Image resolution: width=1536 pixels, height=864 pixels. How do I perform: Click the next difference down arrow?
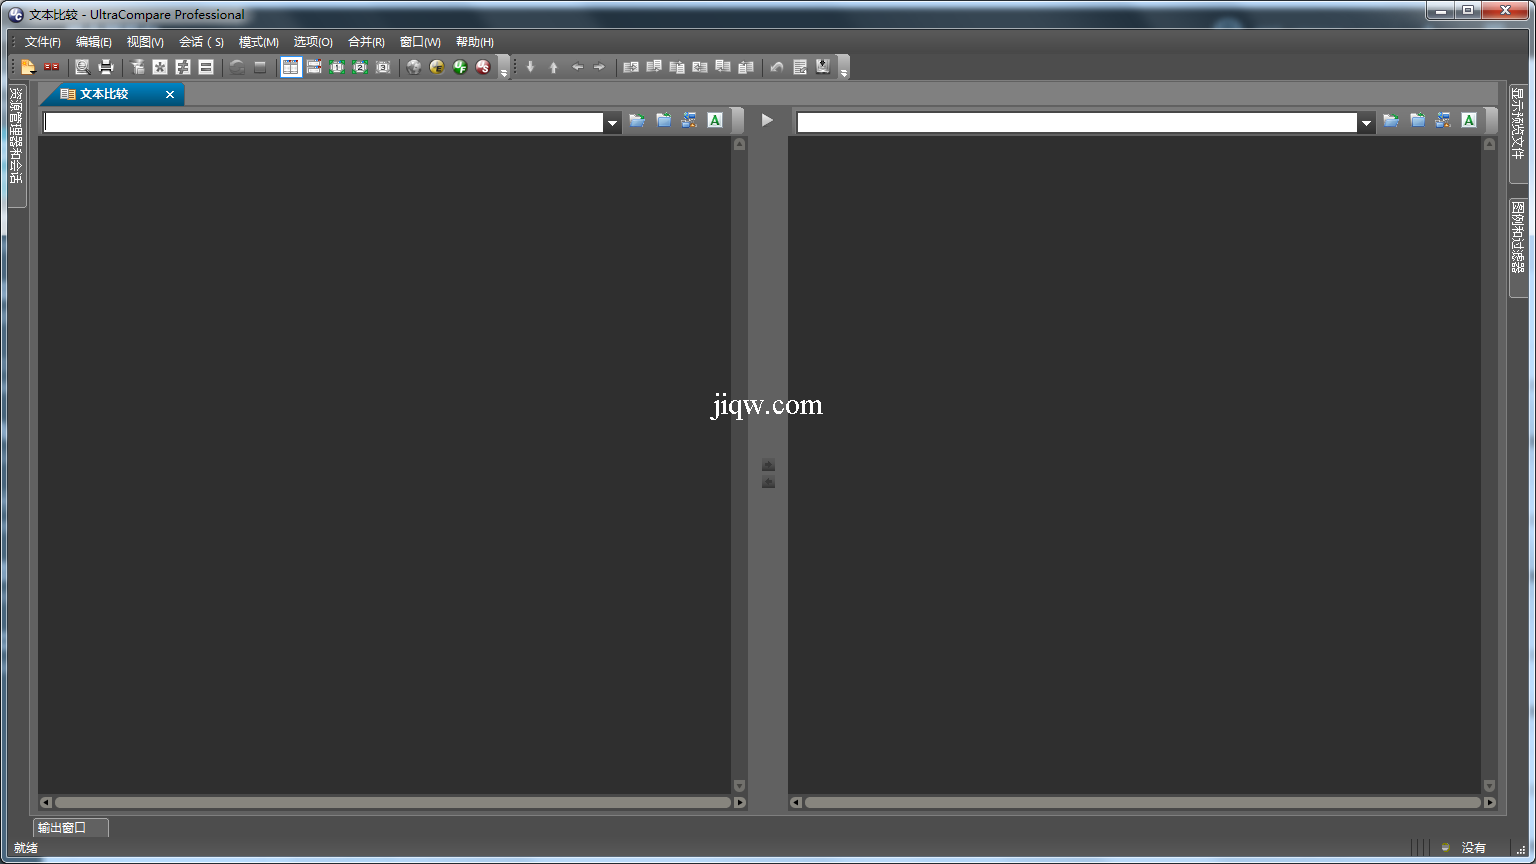(530, 67)
